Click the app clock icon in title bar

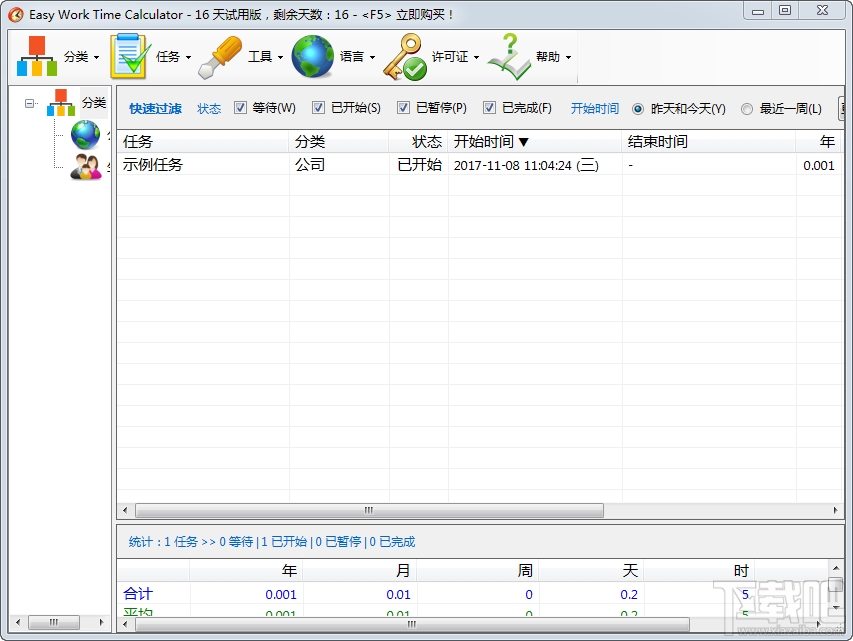pyautogui.click(x=16, y=14)
